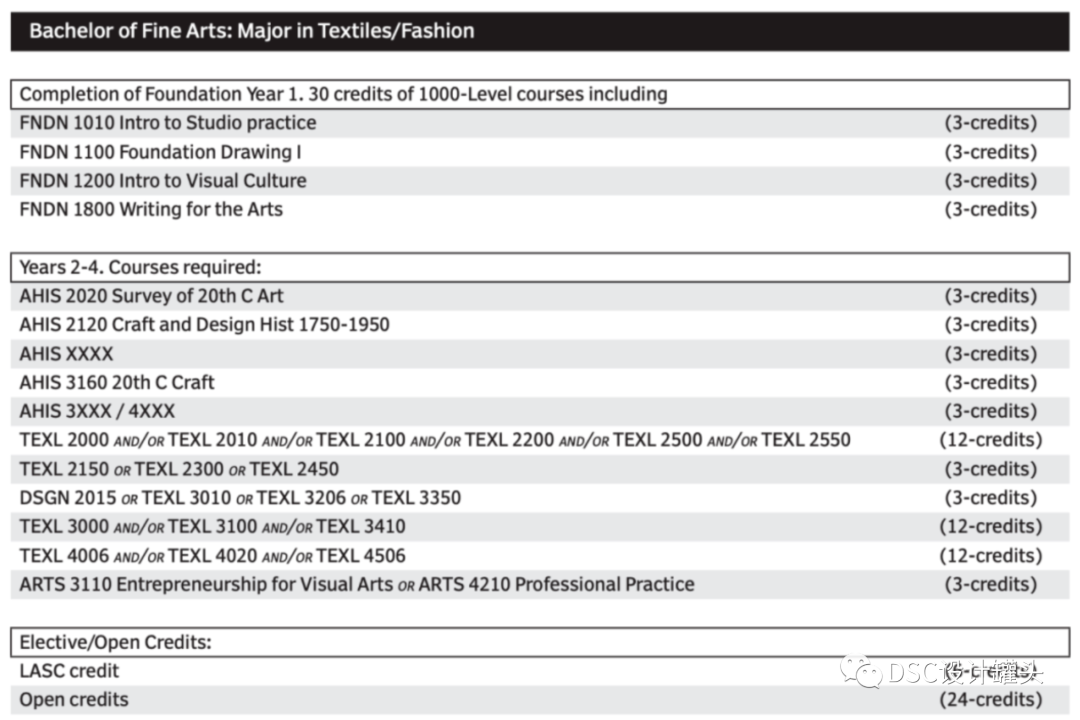
Task: Click (12-credits) beside TEXL 2000 row
Action: click(x=990, y=440)
